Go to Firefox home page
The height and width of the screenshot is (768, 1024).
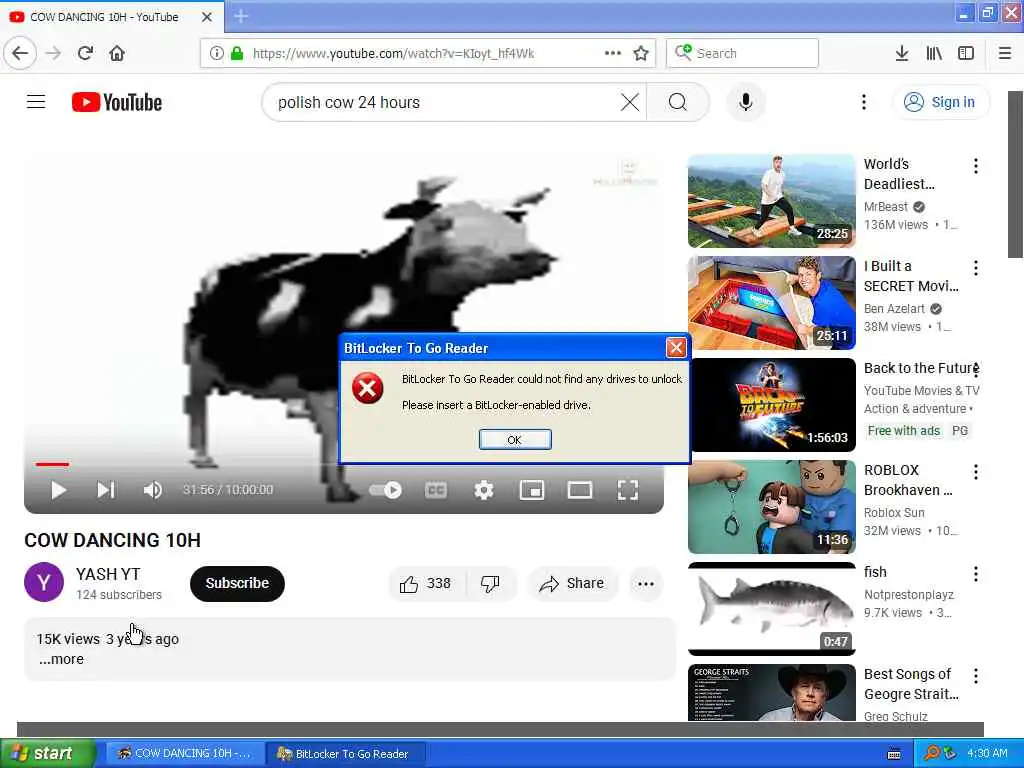coord(117,53)
